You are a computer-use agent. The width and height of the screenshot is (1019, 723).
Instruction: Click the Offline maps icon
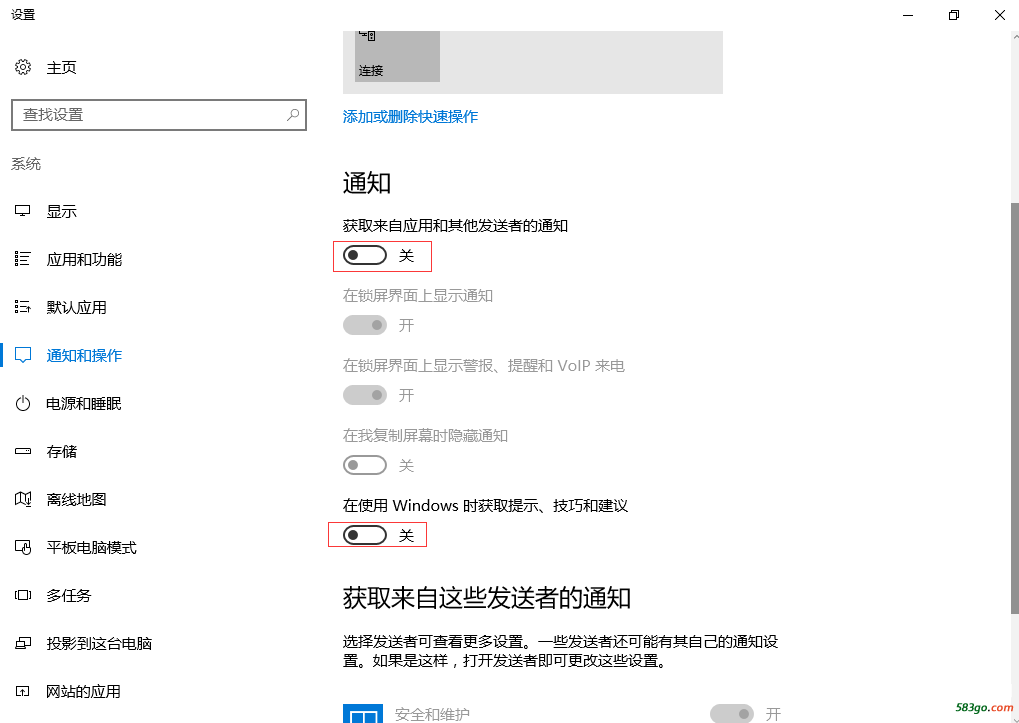(x=23, y=500)
